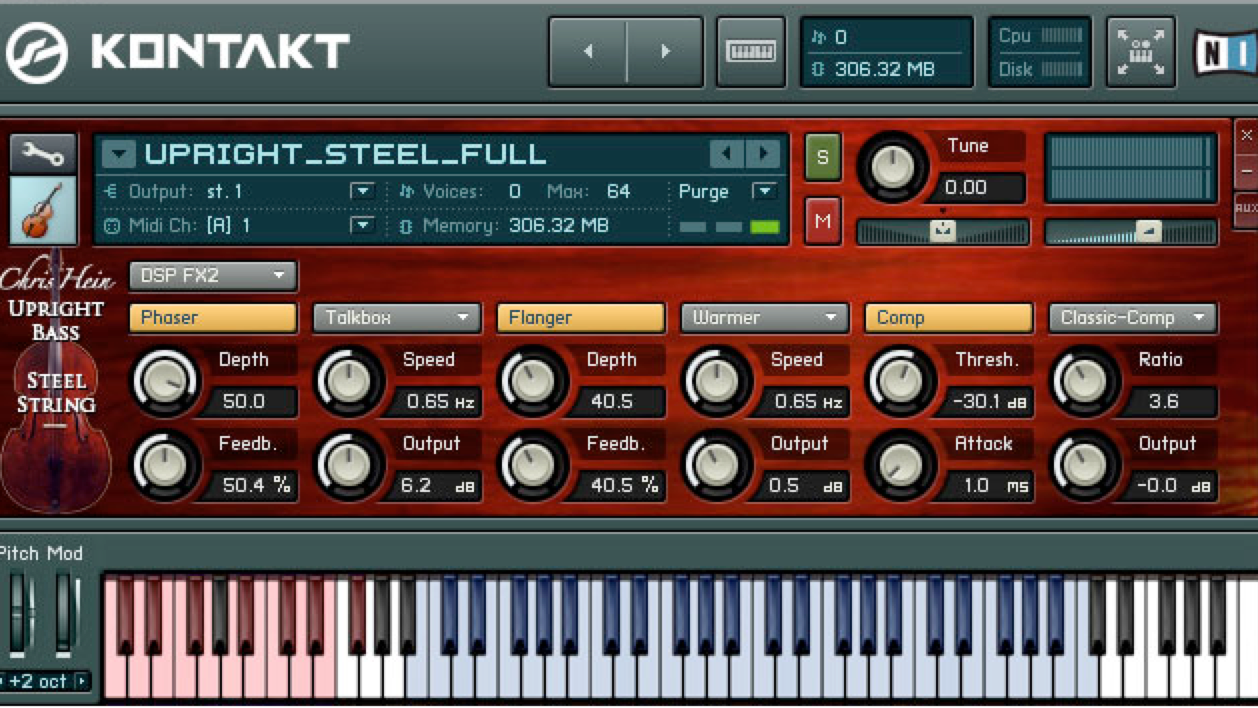Open the DSP FX2 page dropdown
1258x708 pixels.
(x=212, y=275)
